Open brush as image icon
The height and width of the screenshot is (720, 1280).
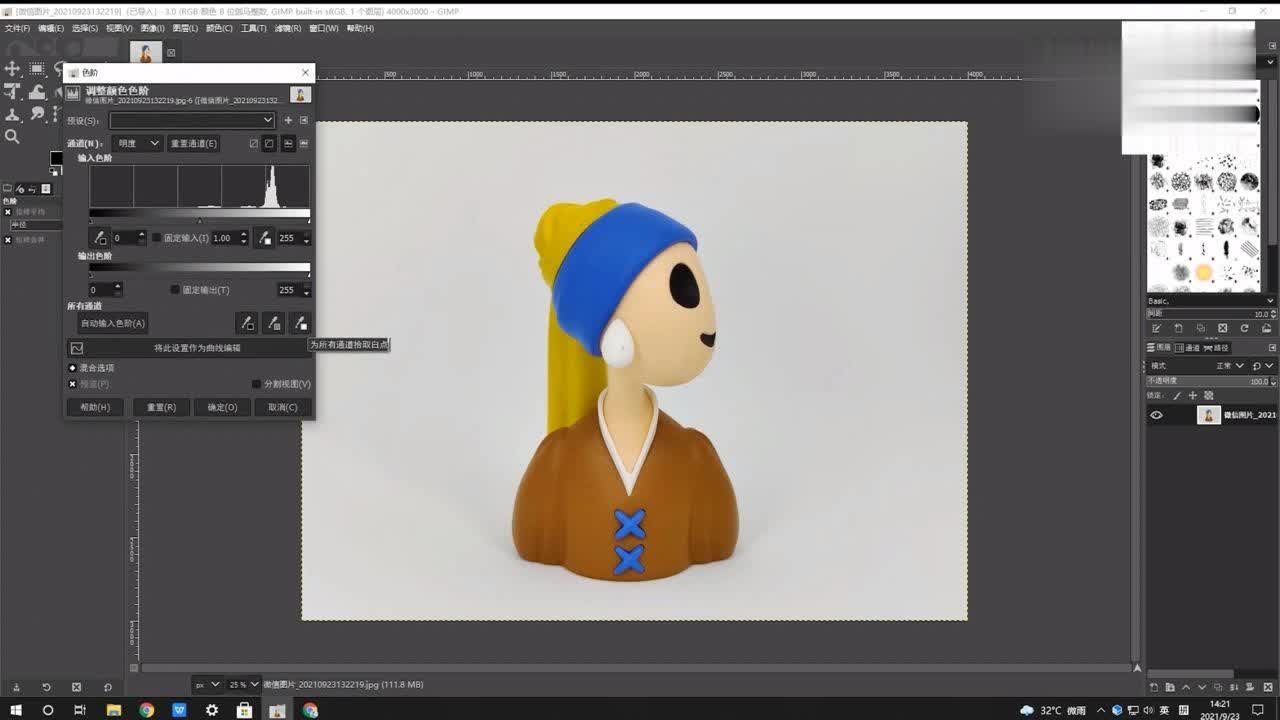pos(1267,328)
